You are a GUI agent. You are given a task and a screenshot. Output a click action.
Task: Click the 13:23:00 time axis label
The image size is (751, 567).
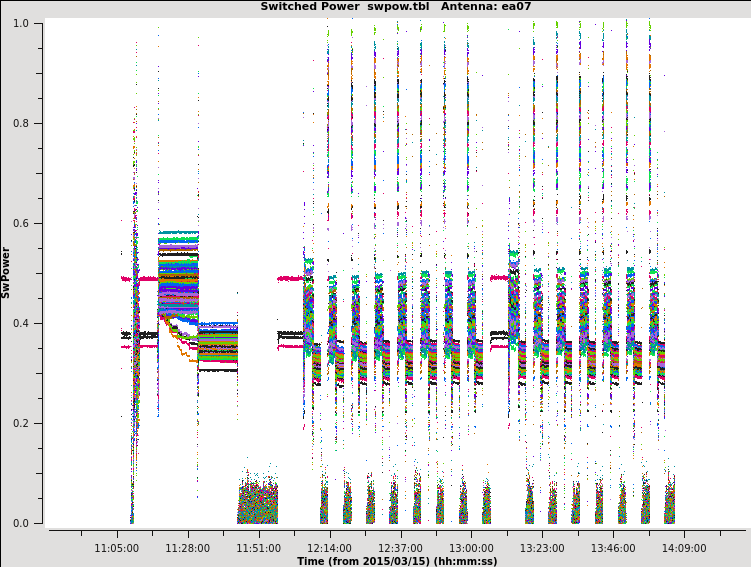(542, 548)
